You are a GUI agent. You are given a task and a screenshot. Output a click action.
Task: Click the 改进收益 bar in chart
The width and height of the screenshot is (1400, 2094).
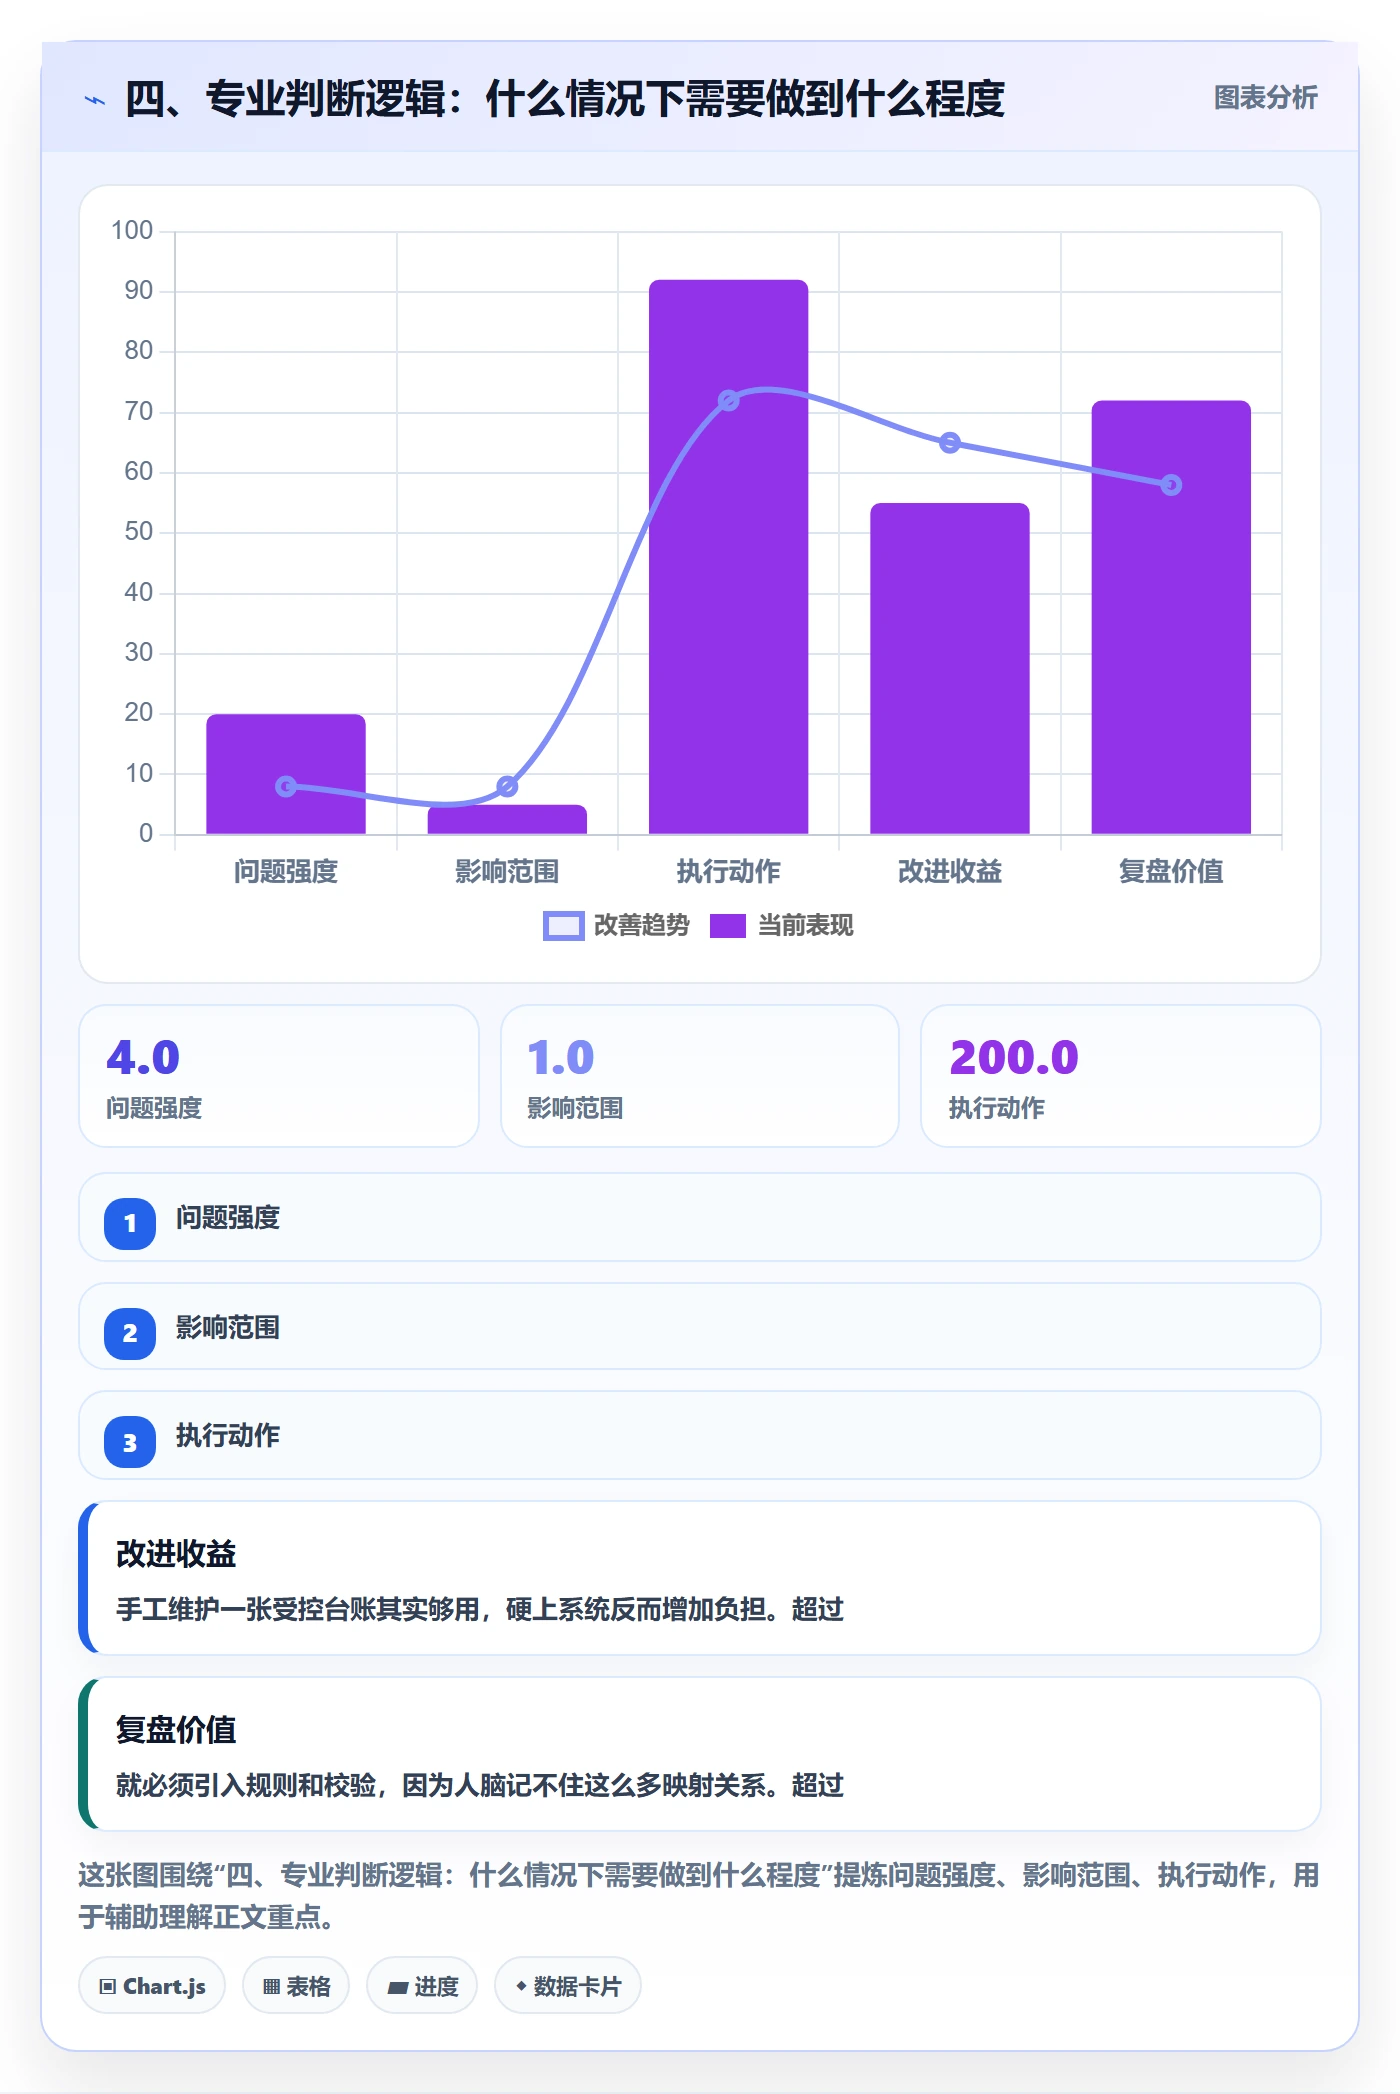tap(950, 668)
